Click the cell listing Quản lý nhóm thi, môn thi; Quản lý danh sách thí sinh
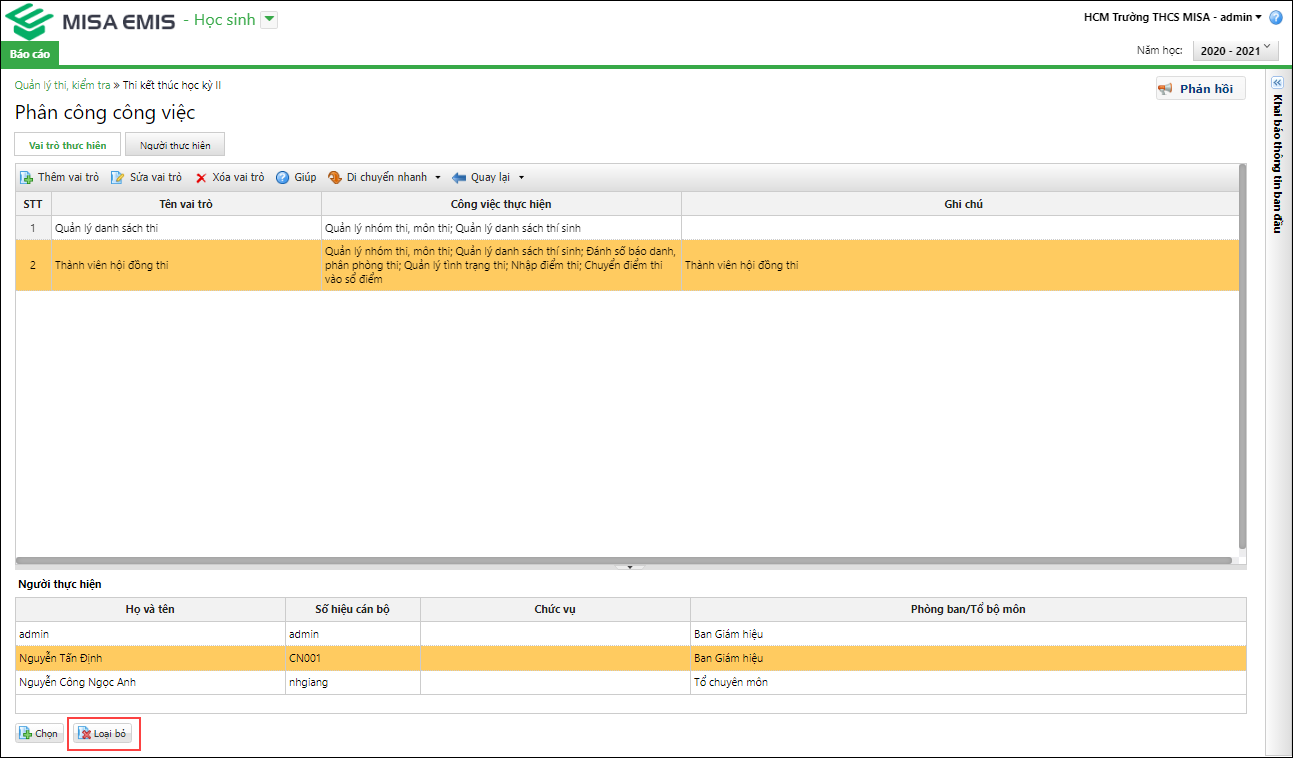The width and height of the screenshot is (1293, 758). 501,228
